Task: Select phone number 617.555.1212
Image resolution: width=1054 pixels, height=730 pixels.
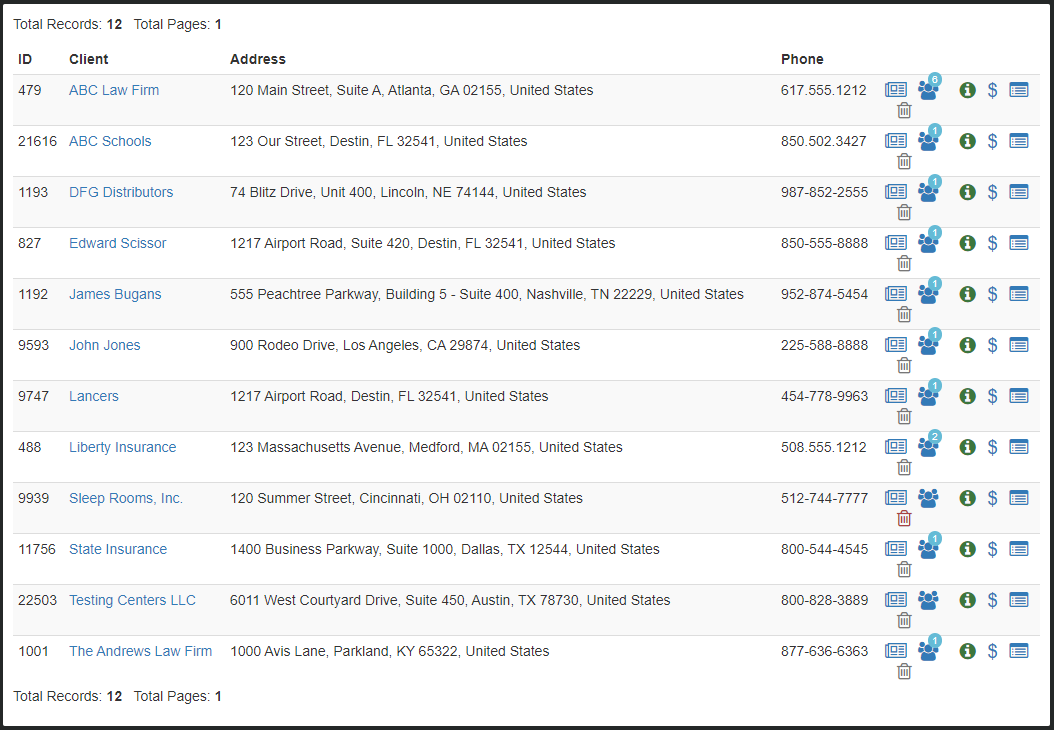Action: [x=823, y=90]
